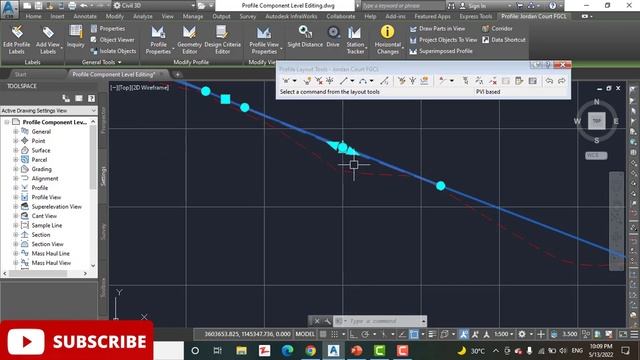Select the square PVI grip on profile
This screenshot has height=360, width=640.
click(225, 99)
